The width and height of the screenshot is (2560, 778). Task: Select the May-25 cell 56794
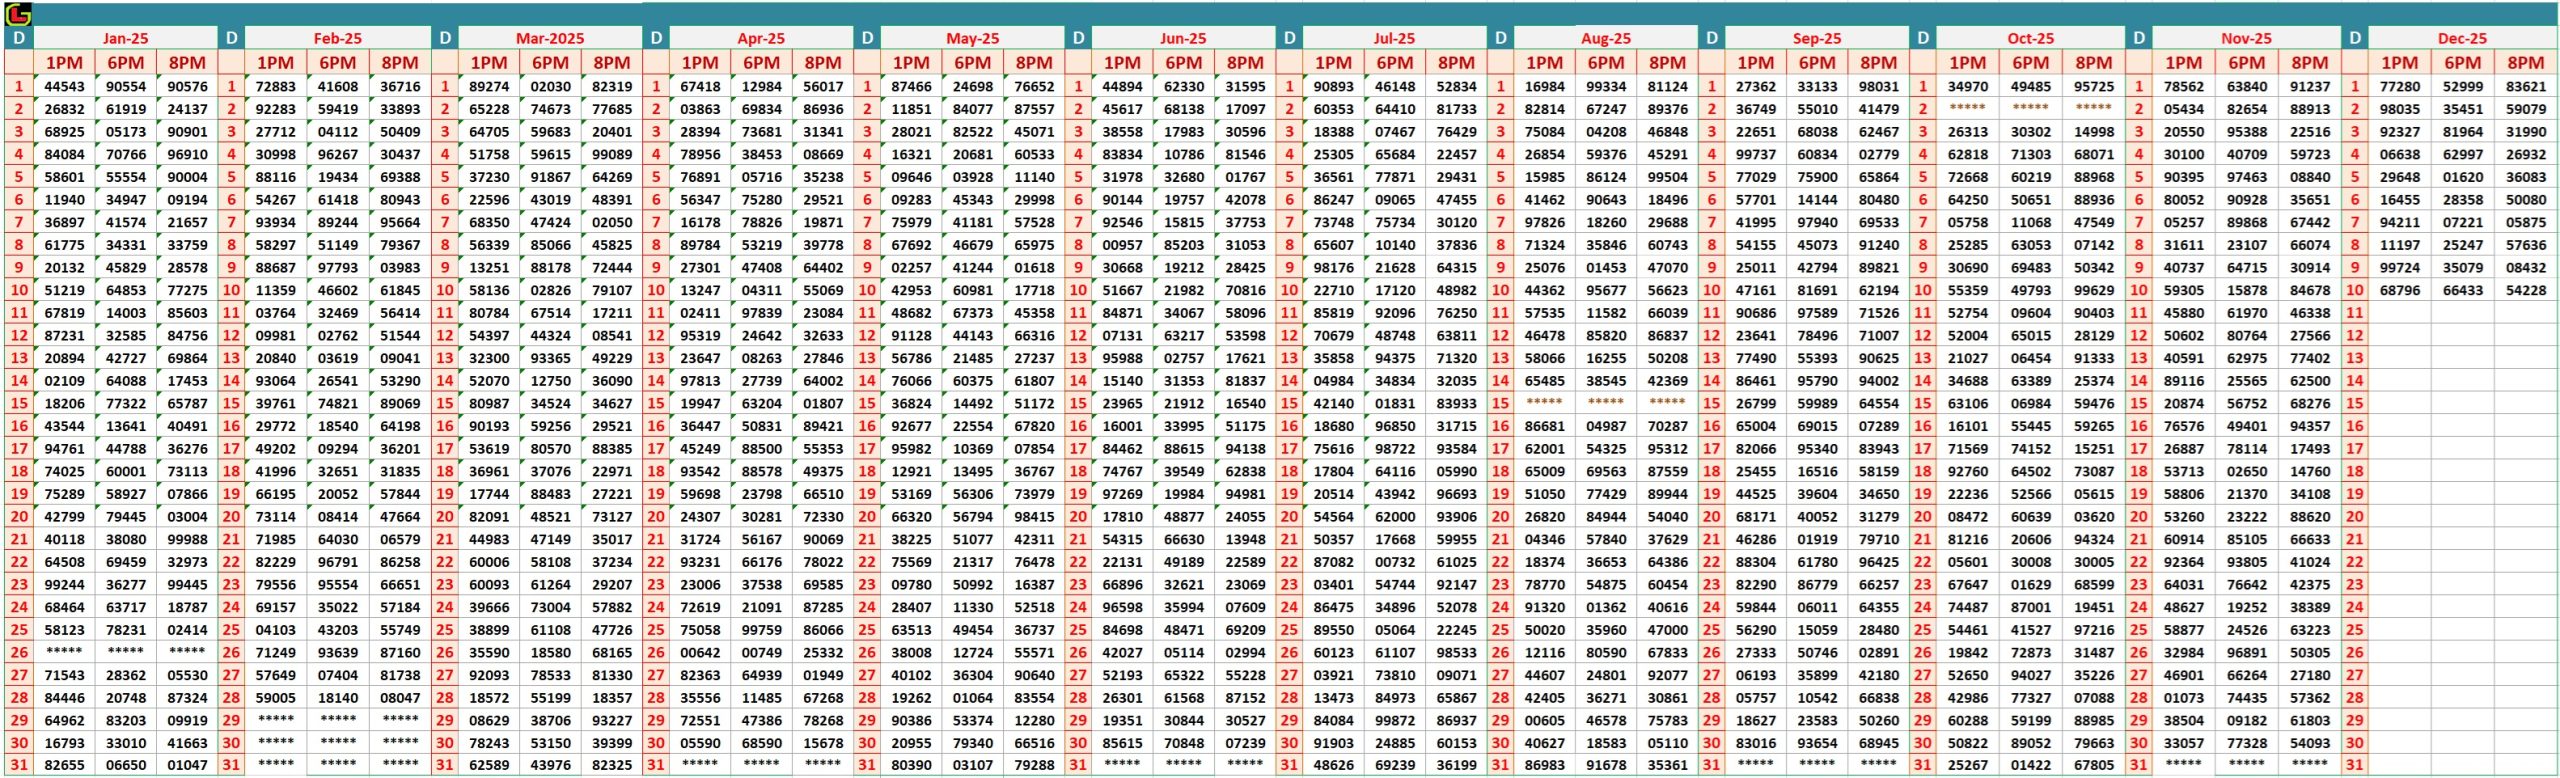973,517
